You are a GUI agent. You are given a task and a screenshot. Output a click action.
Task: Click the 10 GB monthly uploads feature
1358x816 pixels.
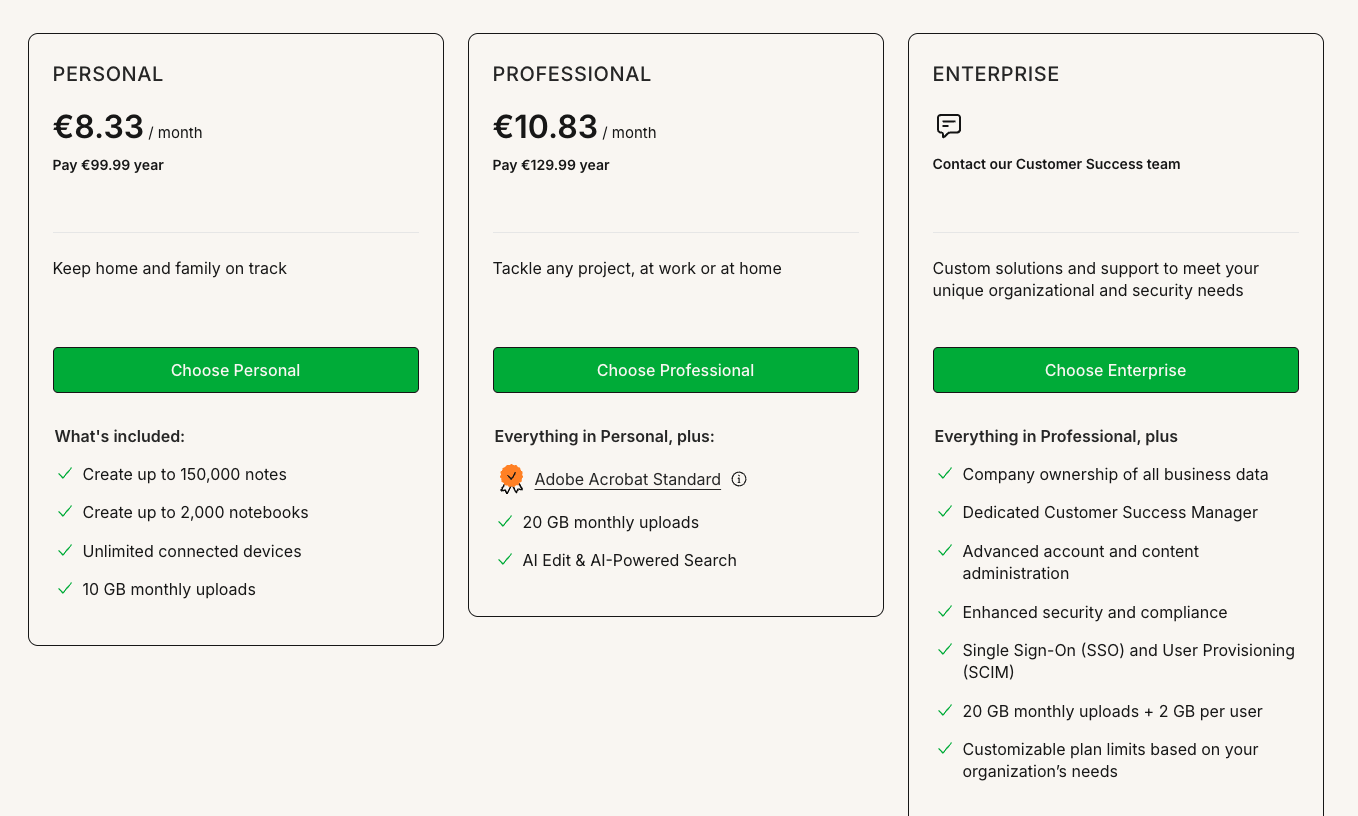click(169, 589)
